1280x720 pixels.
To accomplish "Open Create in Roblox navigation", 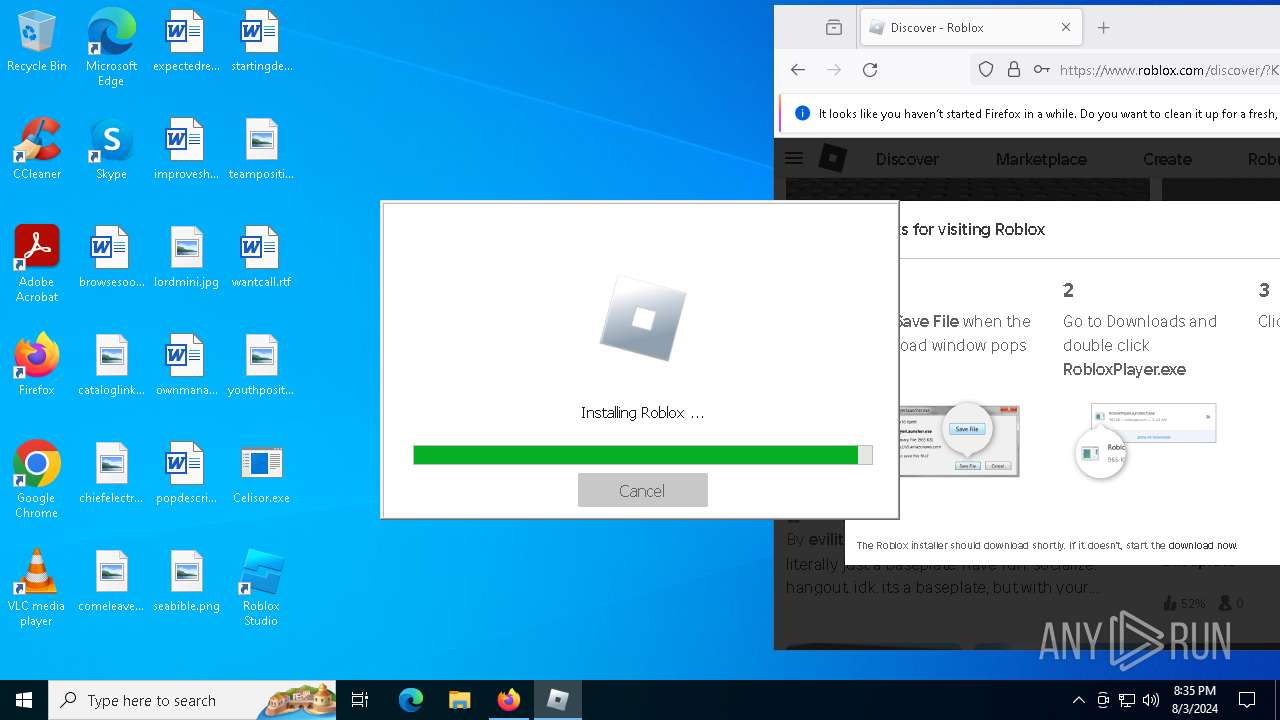I will (1167, 159).
